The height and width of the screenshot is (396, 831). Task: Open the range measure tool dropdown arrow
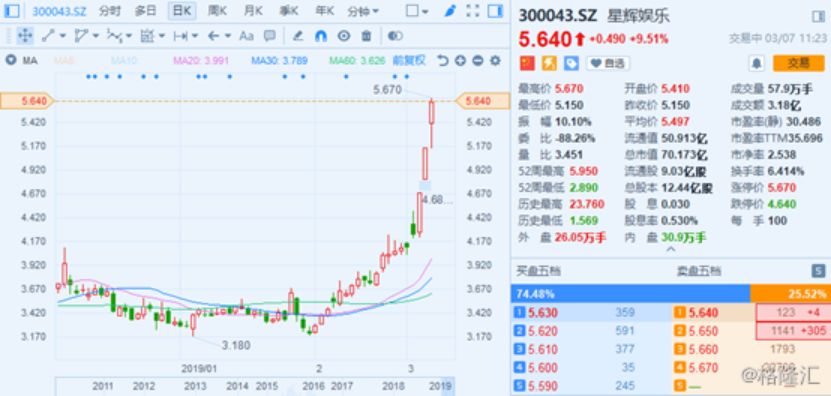195,36
